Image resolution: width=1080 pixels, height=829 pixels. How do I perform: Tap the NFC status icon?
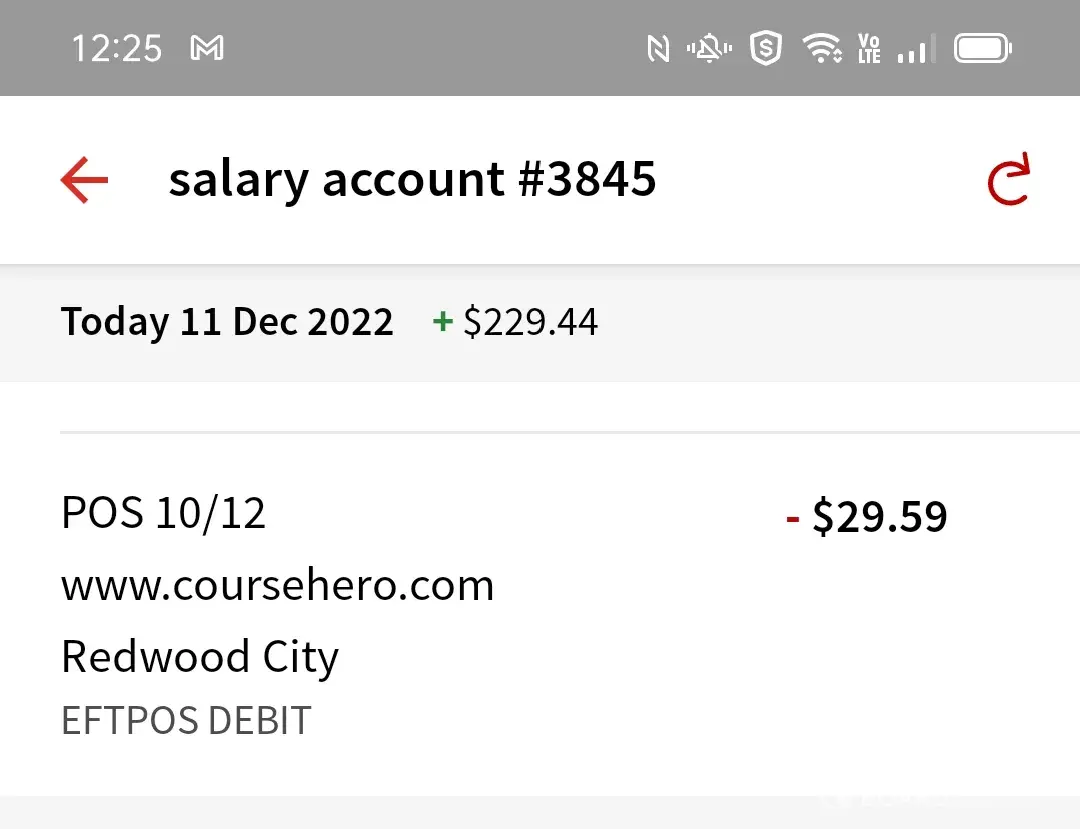(x=658, y=48)
